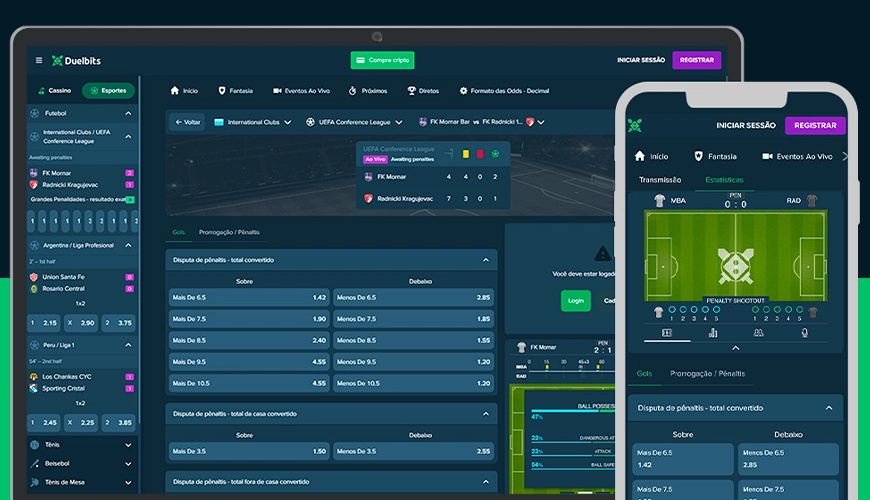Collapse 'total fora de casa convertido' market
870x500 pixels.
click(x=486, y=482)
